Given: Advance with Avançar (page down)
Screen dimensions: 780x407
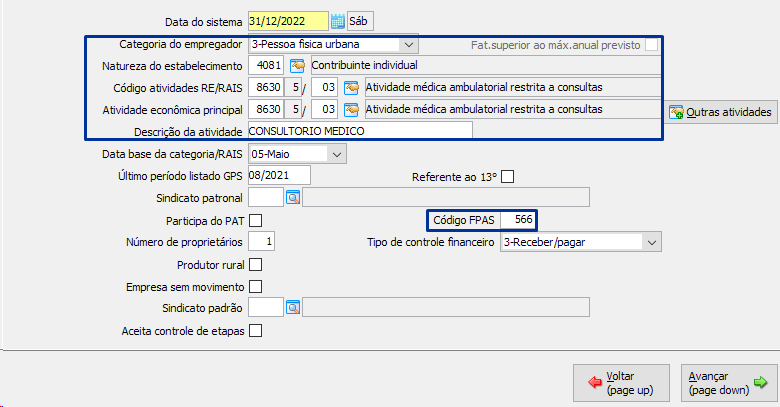Looking at the screenshot, I should point(729,383).
